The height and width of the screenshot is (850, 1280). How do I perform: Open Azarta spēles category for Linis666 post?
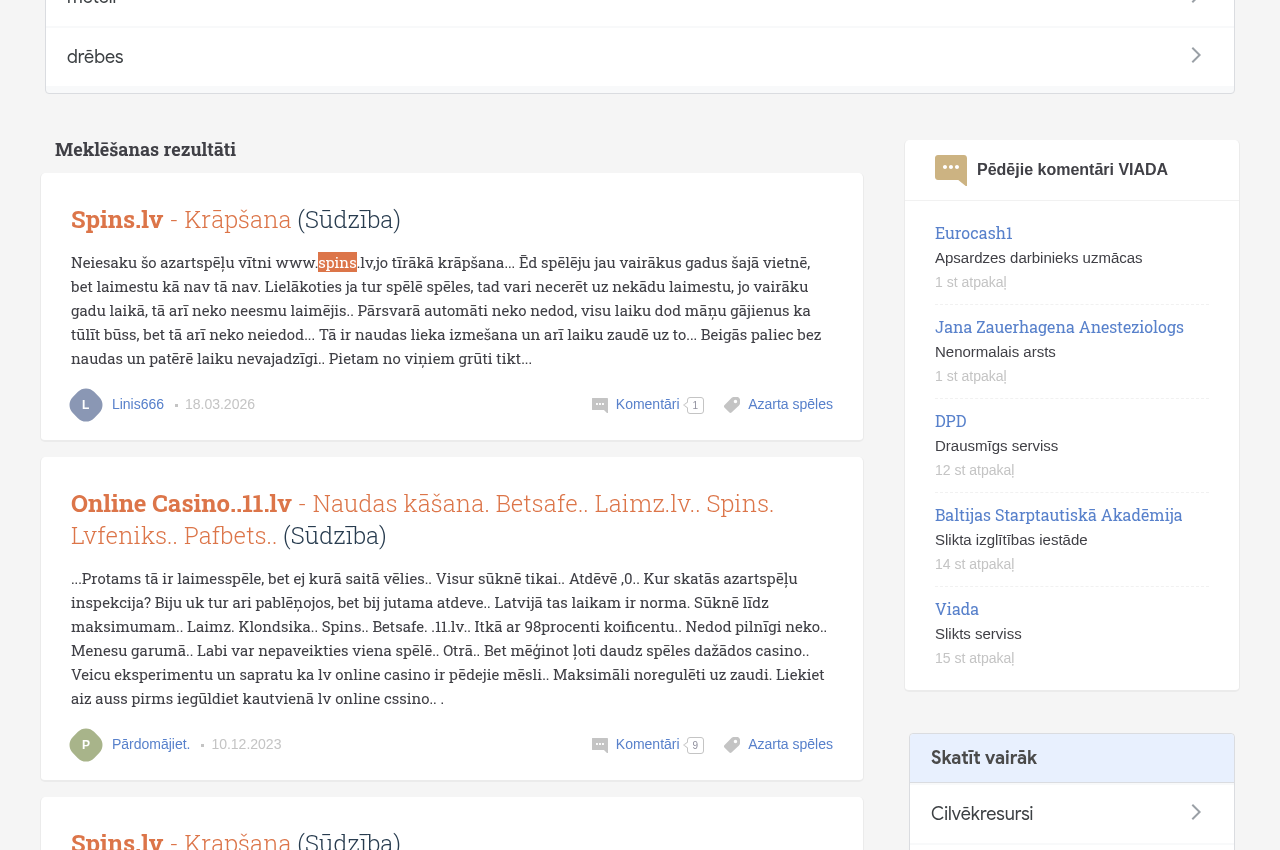(790, 405)
